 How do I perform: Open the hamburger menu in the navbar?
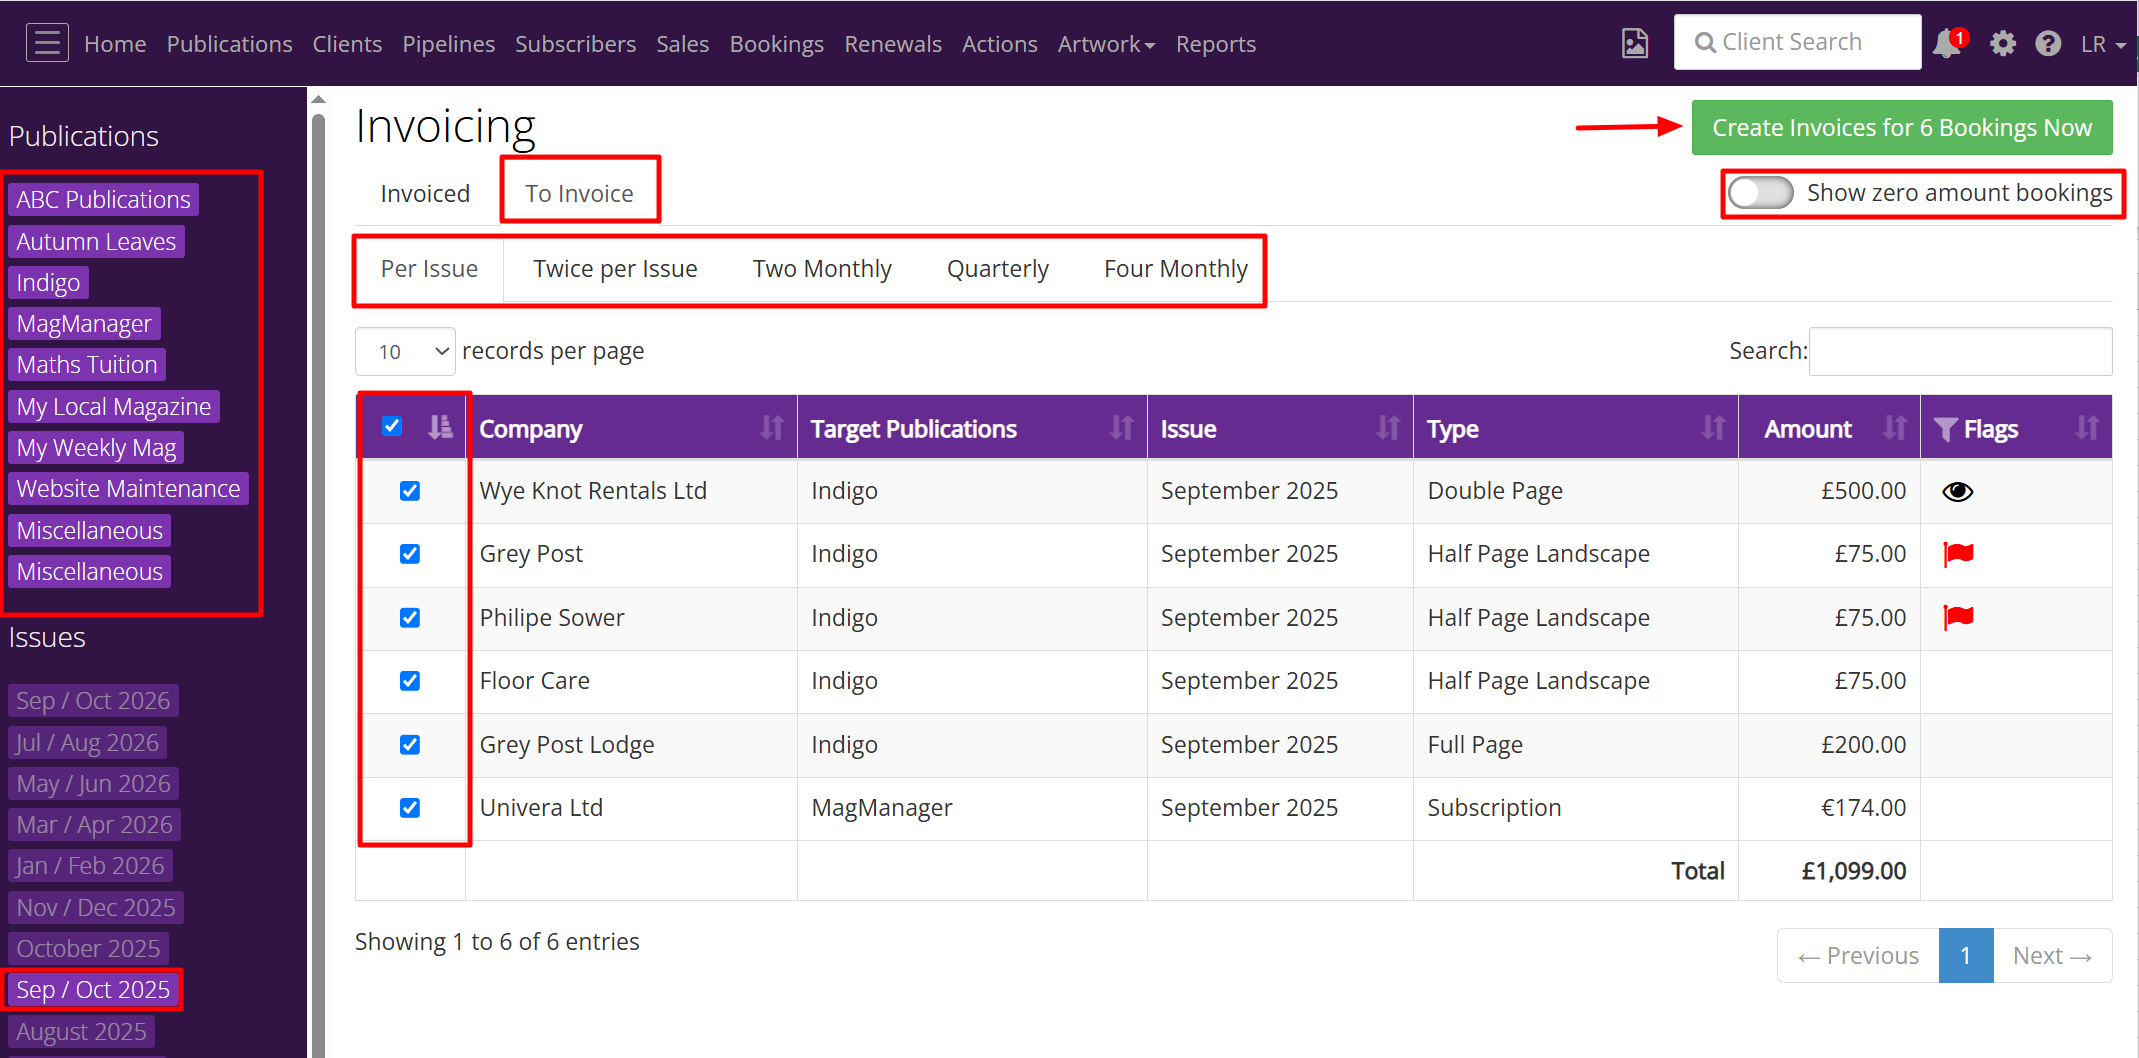pyautogui.click(x=47, y=43)
